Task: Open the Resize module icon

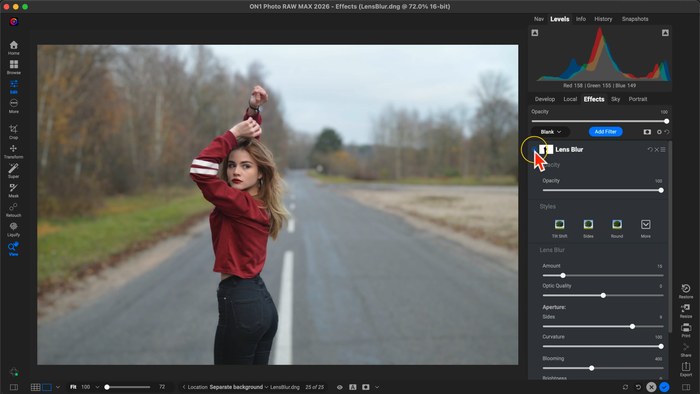Action: coord(686,311)
